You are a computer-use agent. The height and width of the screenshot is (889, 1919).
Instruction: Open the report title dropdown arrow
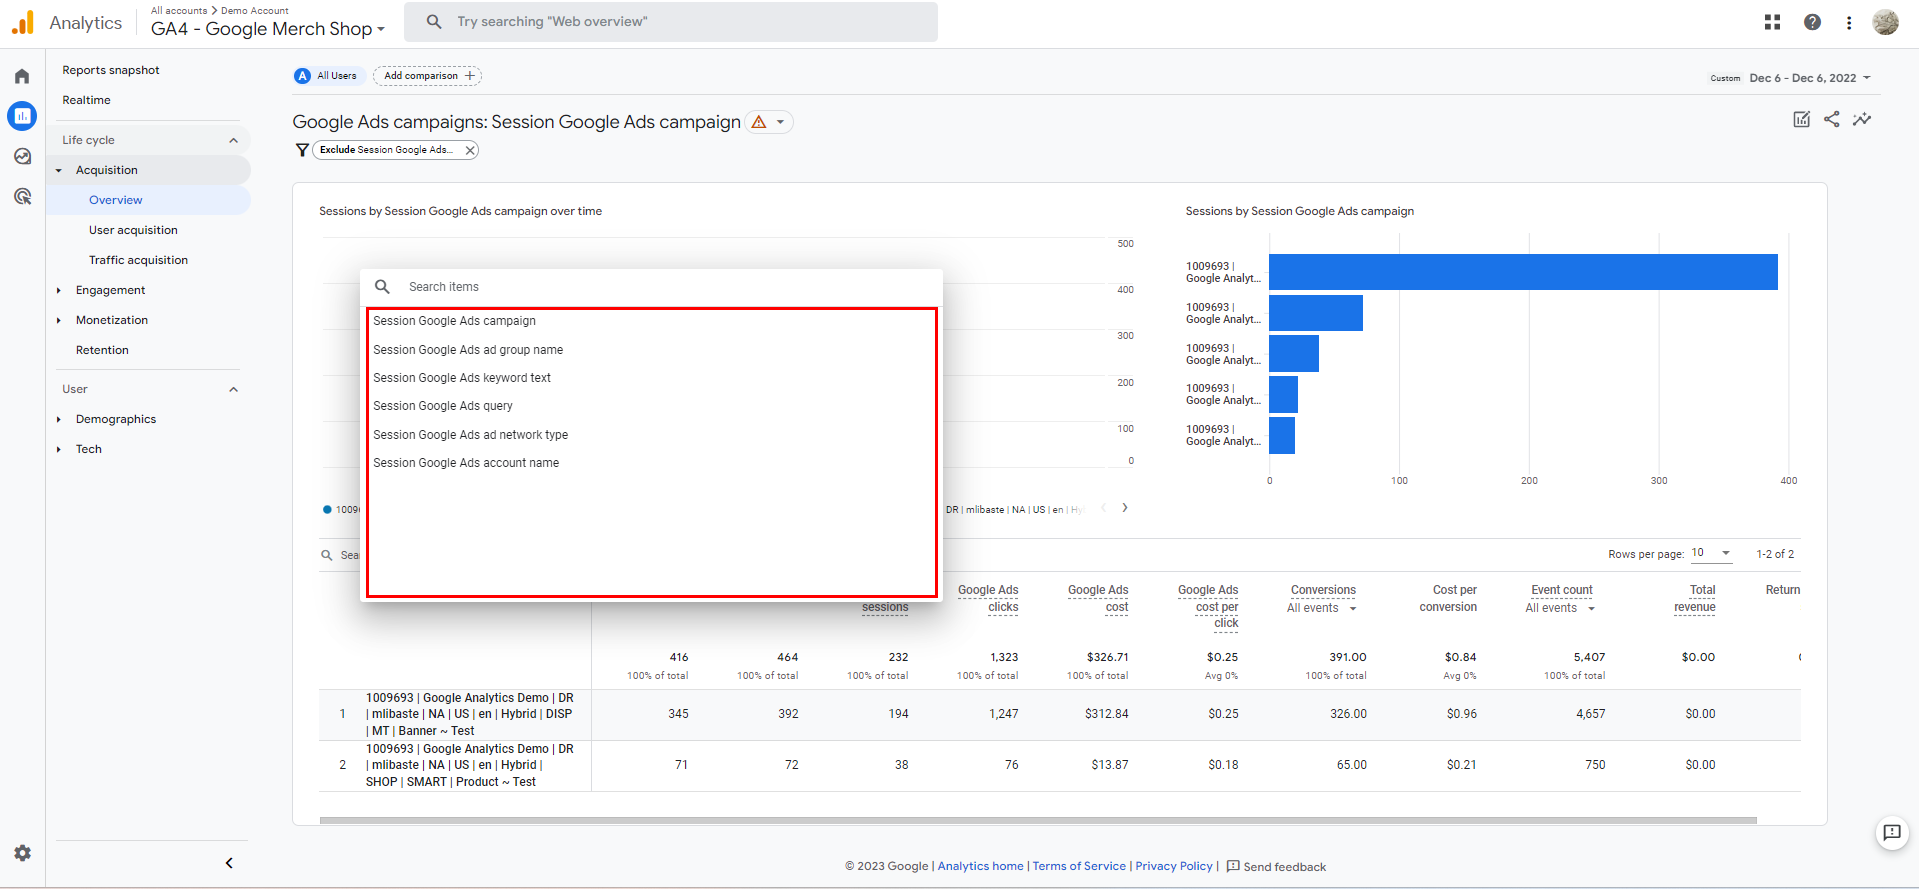click(781, 122)
